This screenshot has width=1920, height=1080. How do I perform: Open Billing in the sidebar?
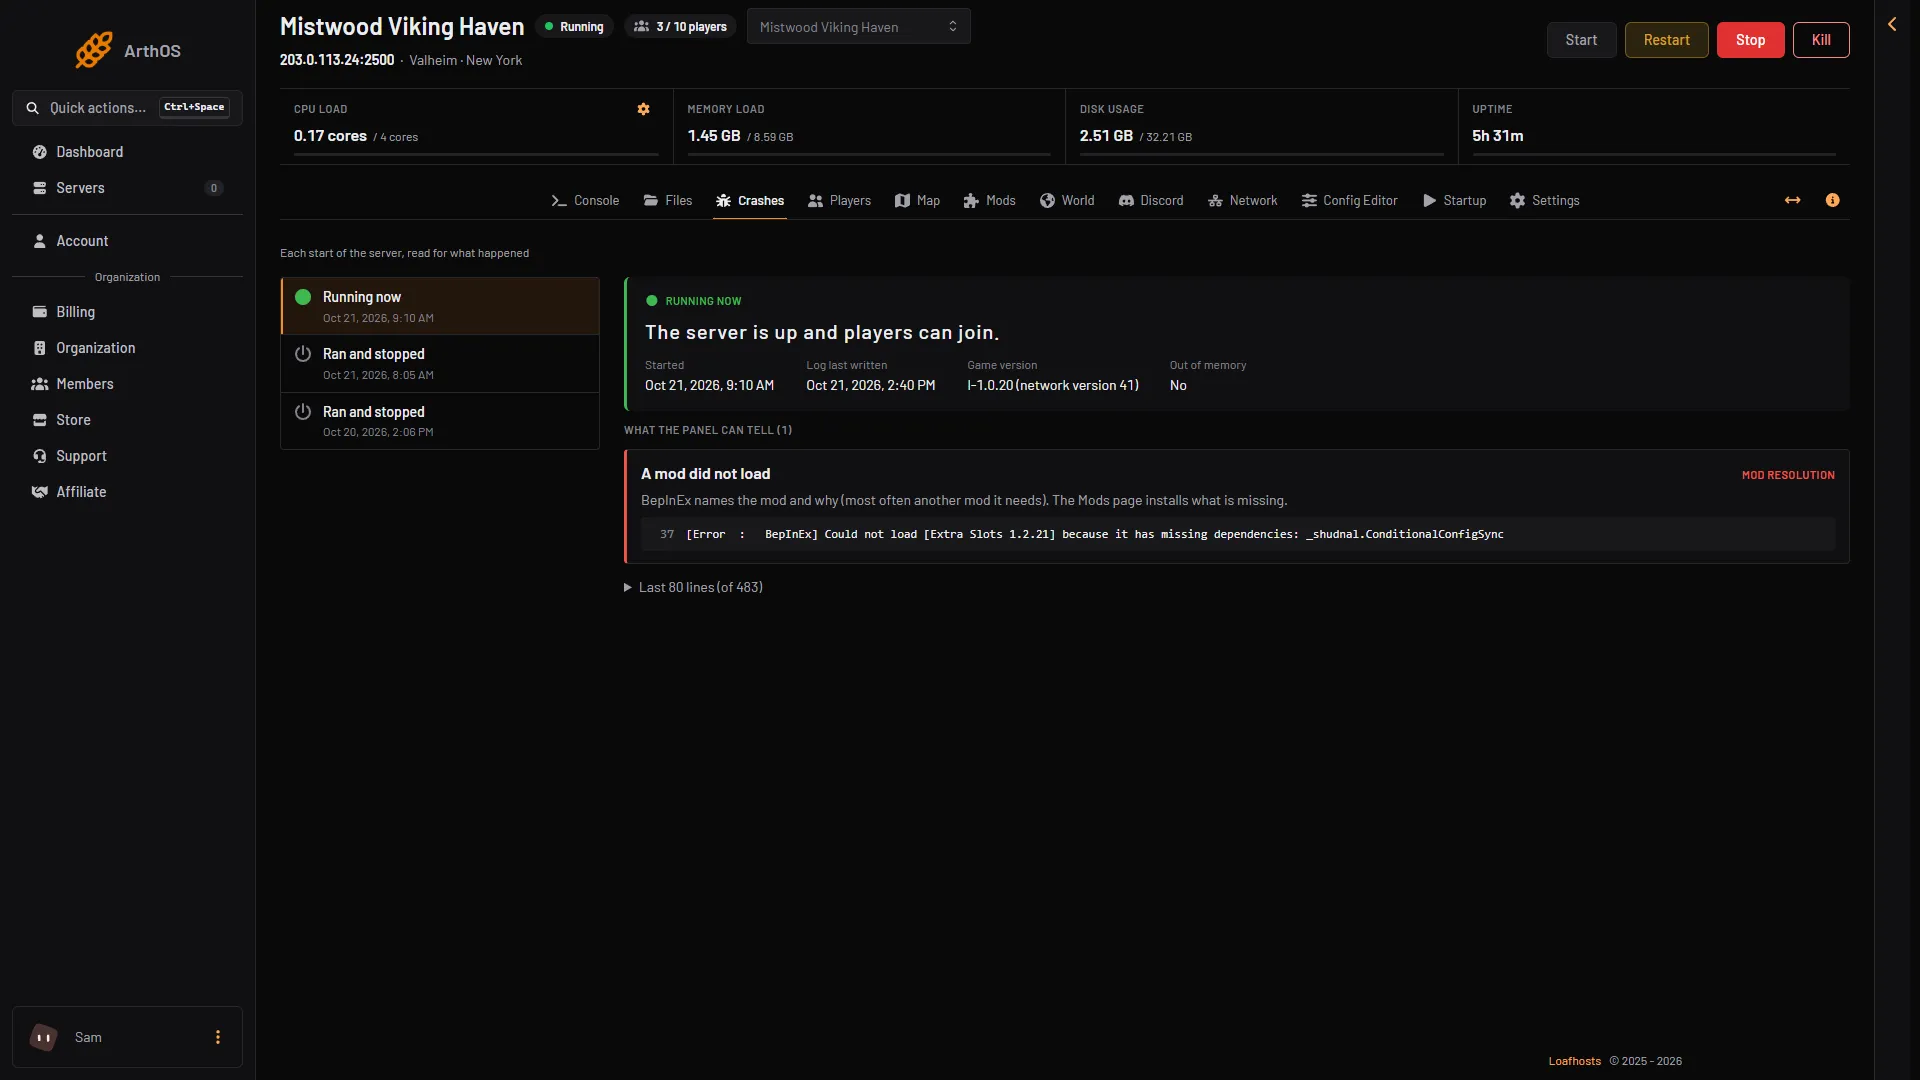(x=127, y=312)
